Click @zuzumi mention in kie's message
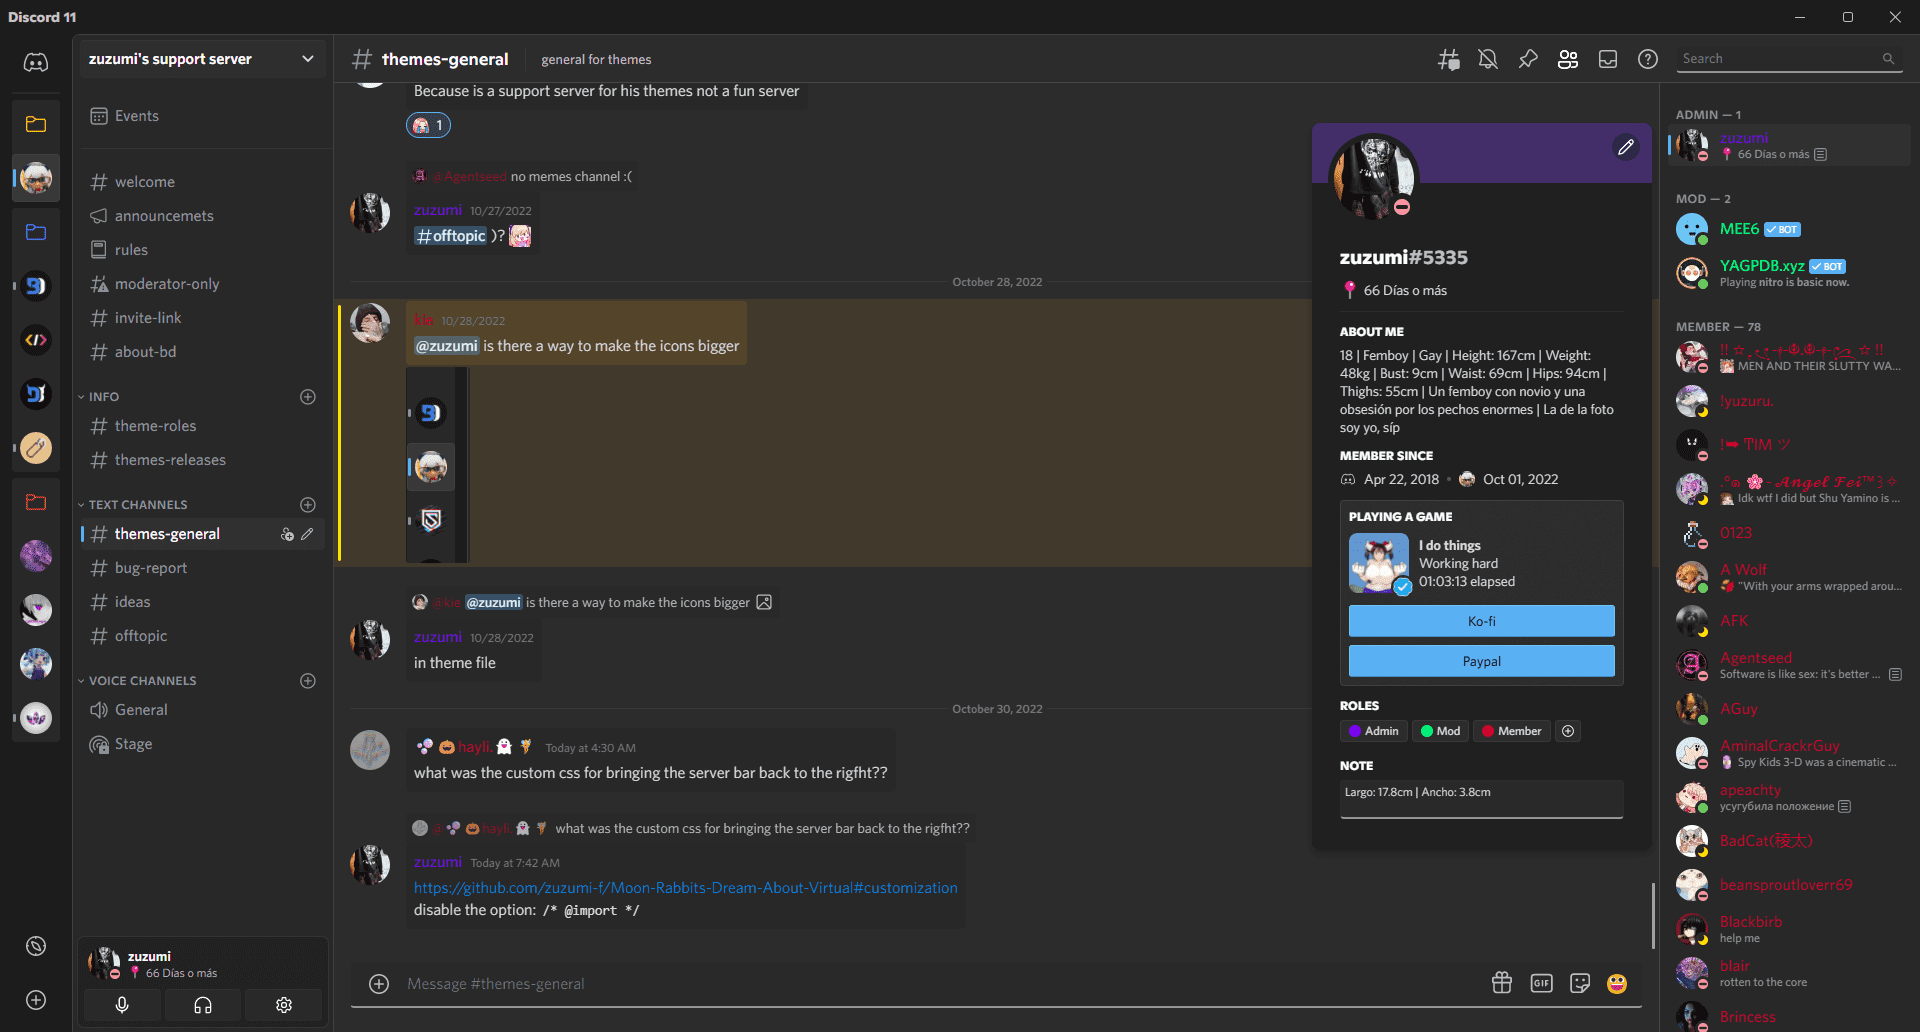Viewport: 1920px width, 1032px height. pyautogui.click(x=446, y=346)
